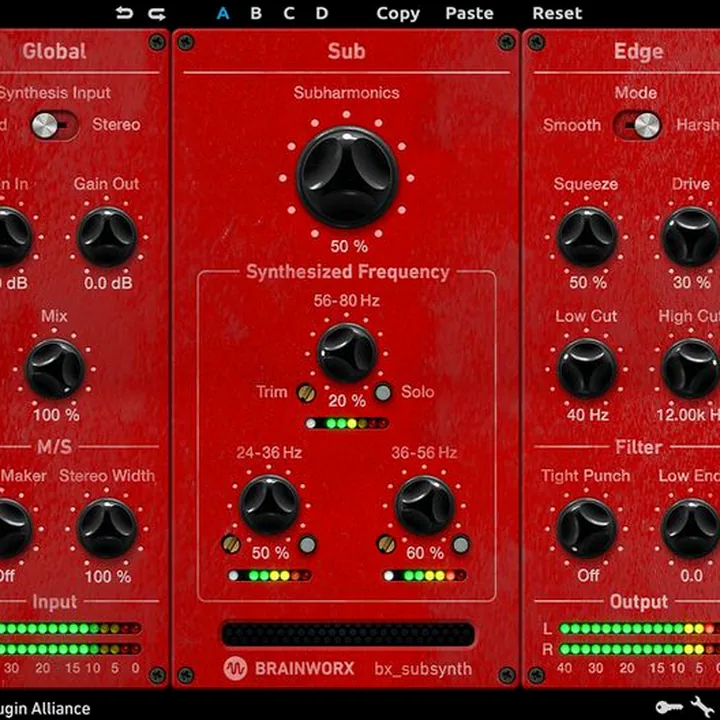Click the key license icon

coord(669,708)
